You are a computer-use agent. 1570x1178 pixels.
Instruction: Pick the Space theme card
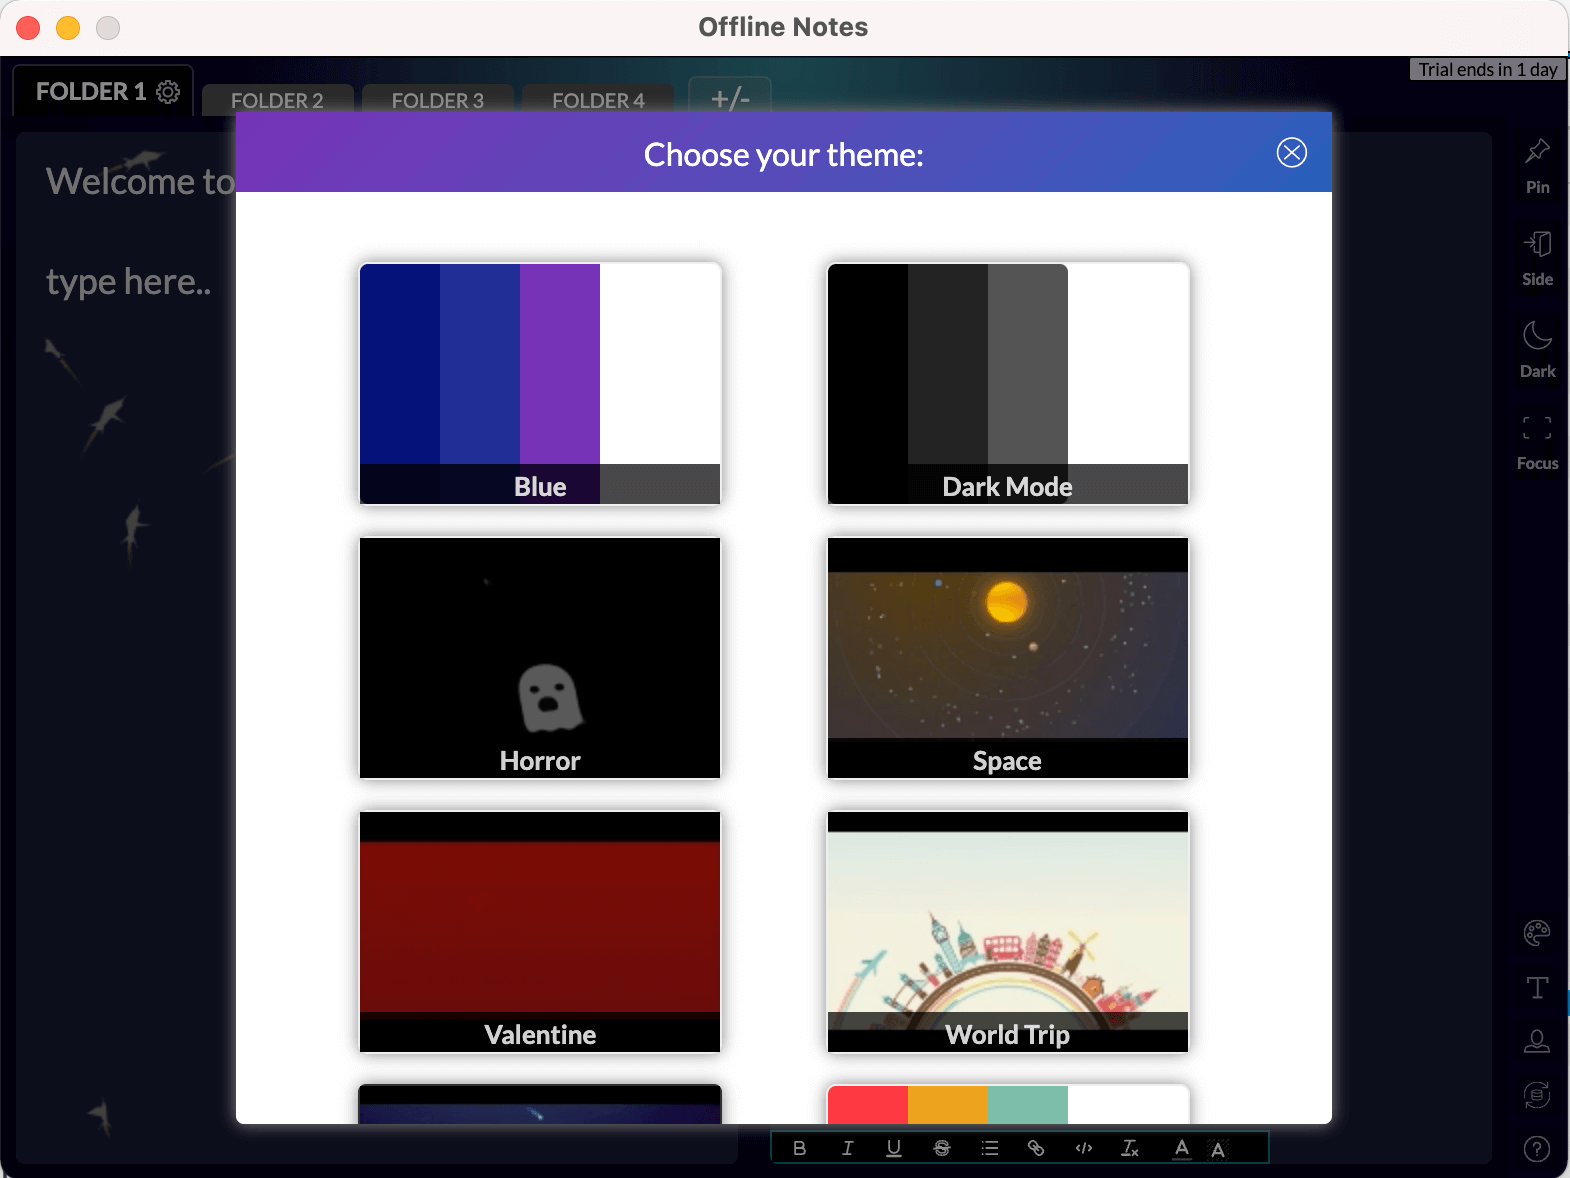(1008, 658)
